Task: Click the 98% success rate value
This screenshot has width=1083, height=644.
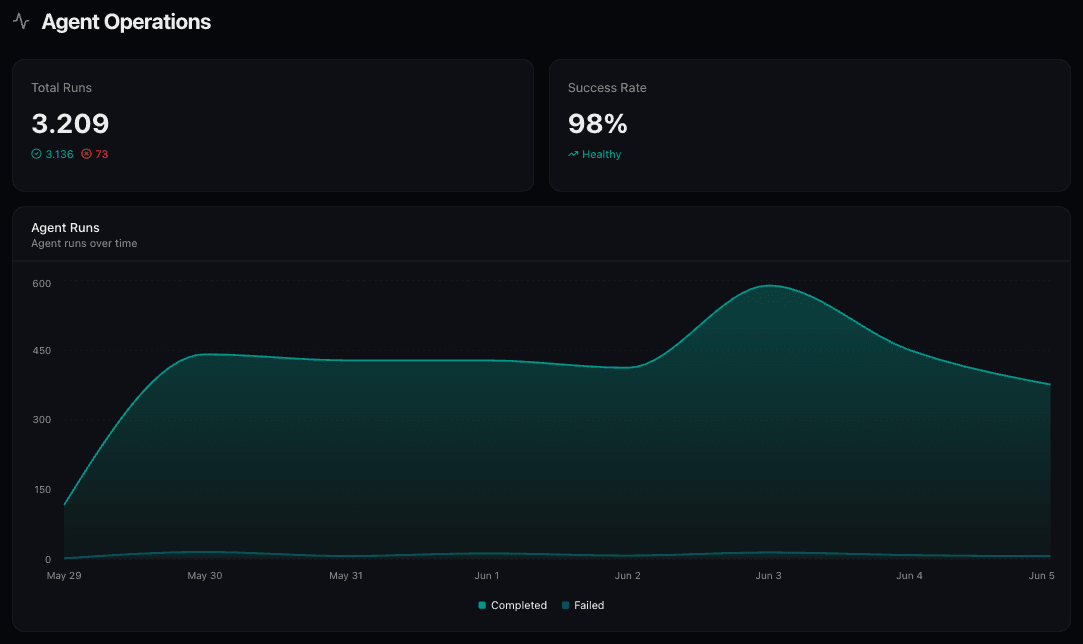Action: pos(597,124)
